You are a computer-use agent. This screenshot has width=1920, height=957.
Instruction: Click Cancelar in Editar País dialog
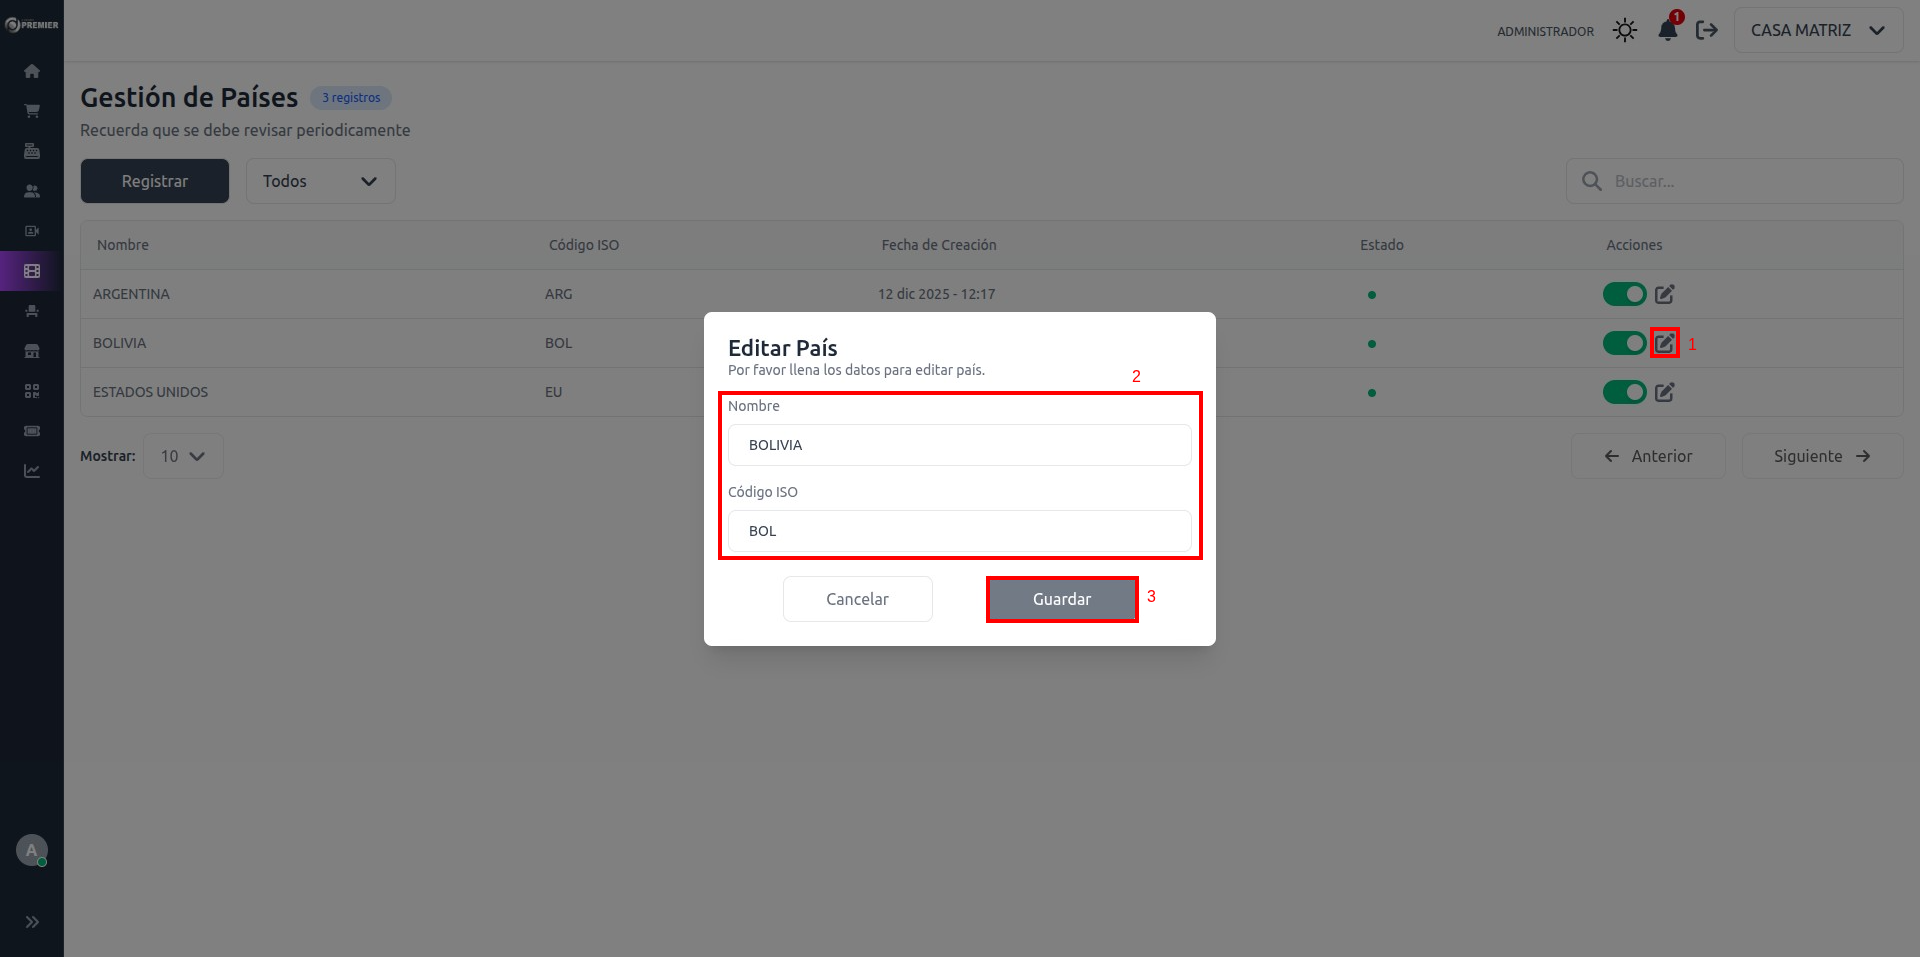pos(857,599)
